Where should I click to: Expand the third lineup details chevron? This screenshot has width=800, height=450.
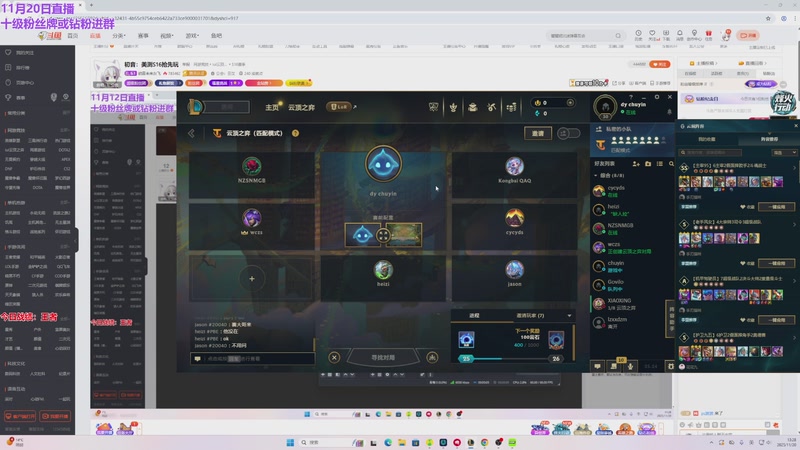click(794, 281)
